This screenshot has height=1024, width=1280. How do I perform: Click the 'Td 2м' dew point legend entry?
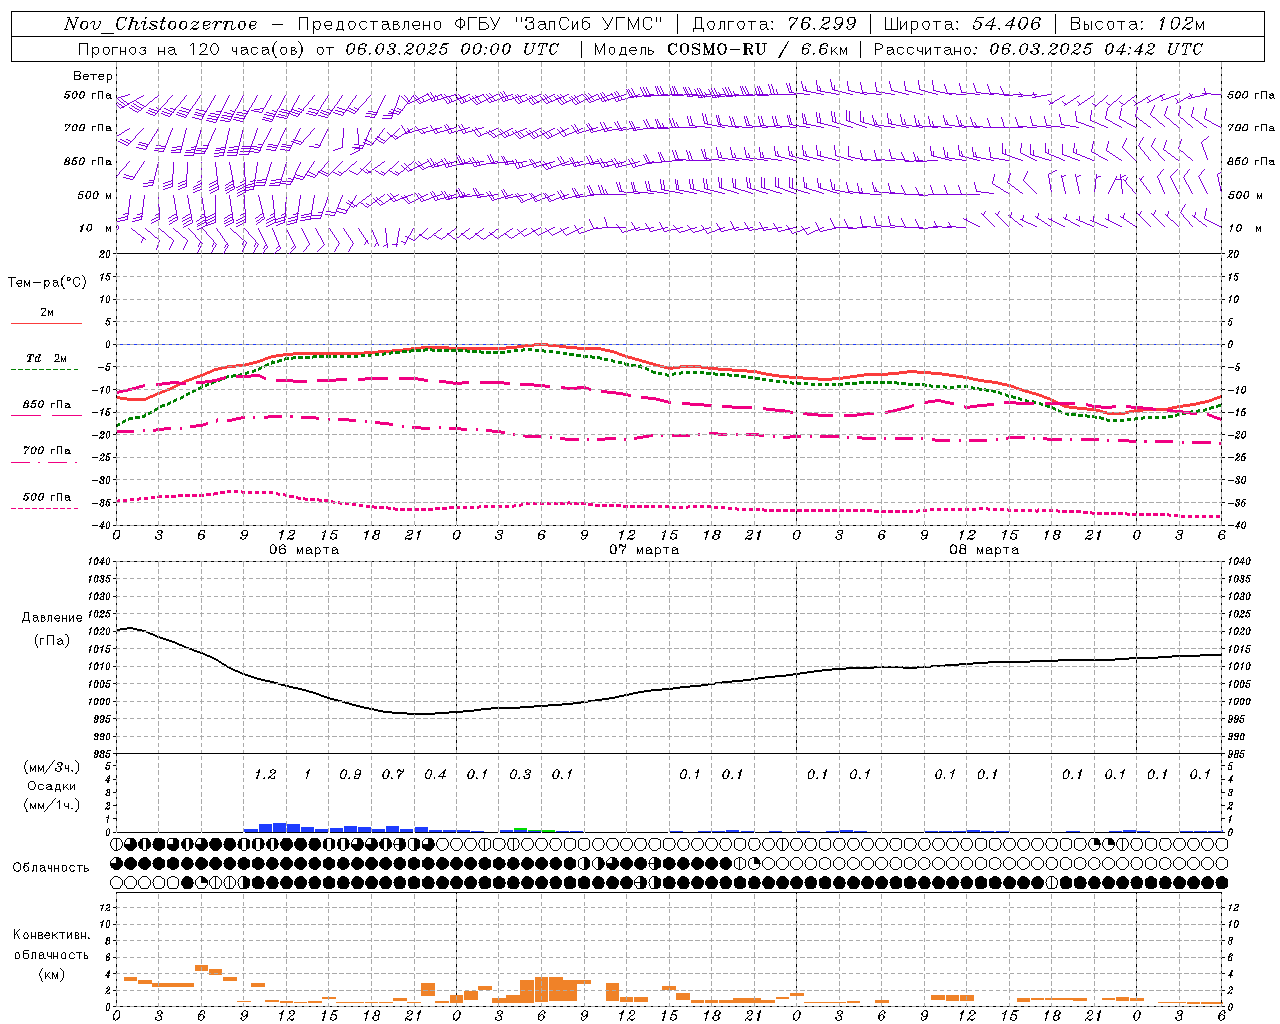point(46,358)
